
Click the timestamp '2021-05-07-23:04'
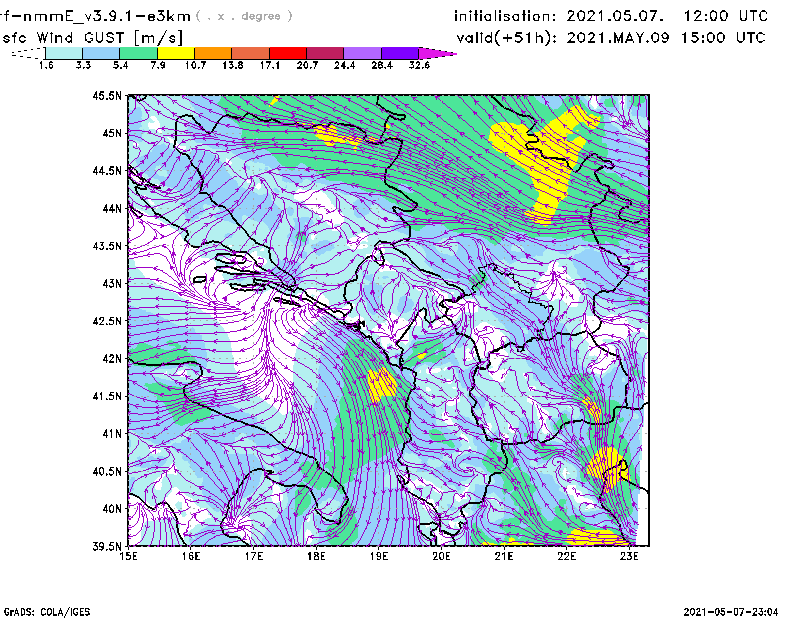tap(731, 612)
